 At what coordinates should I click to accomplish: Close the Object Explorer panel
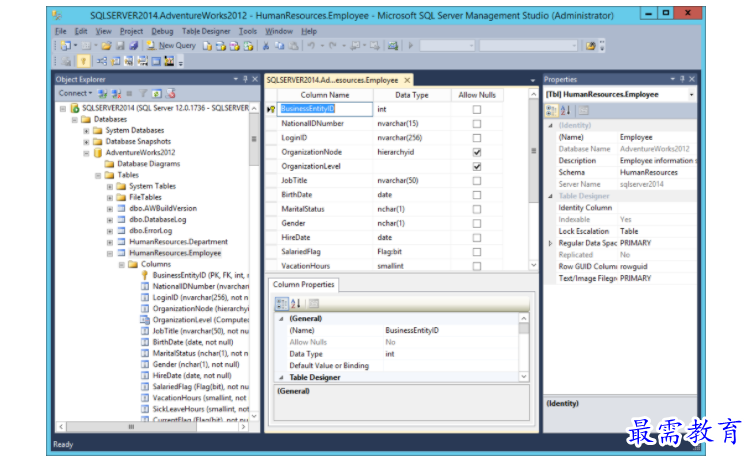[x=255, y=79]
